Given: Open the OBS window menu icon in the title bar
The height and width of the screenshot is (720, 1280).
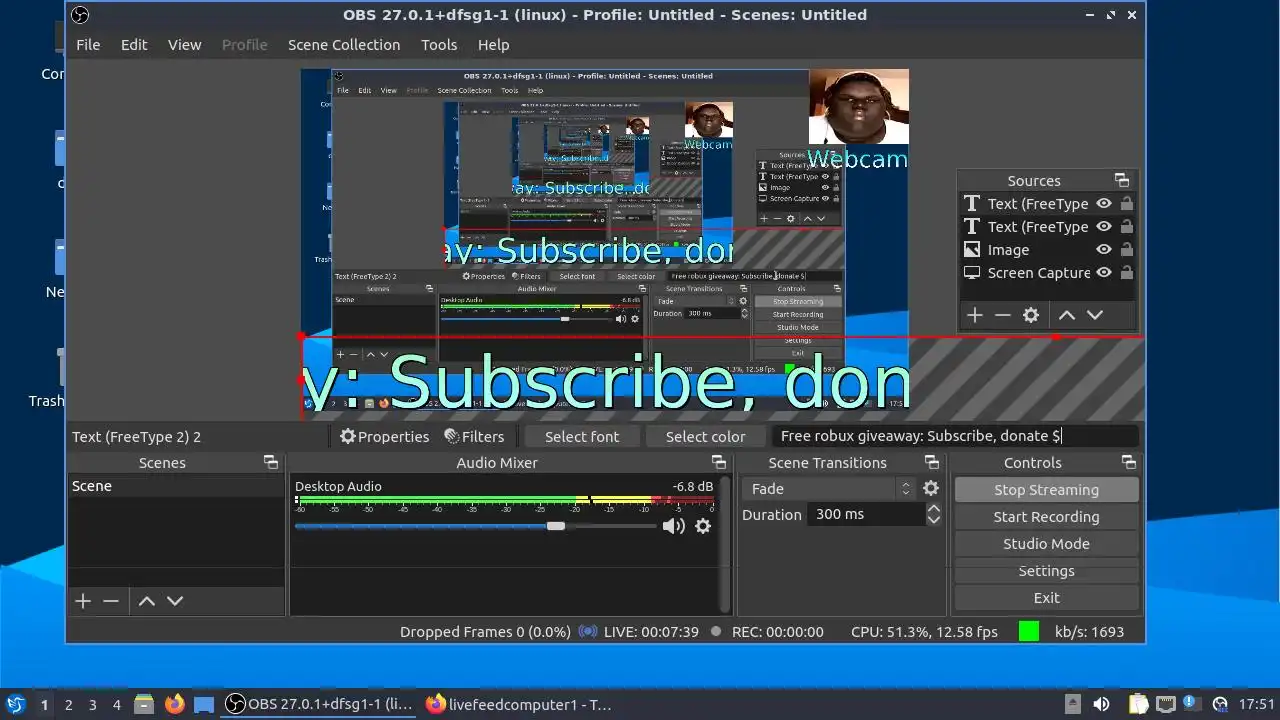Looking at the screenshot, I should point(81,15).
